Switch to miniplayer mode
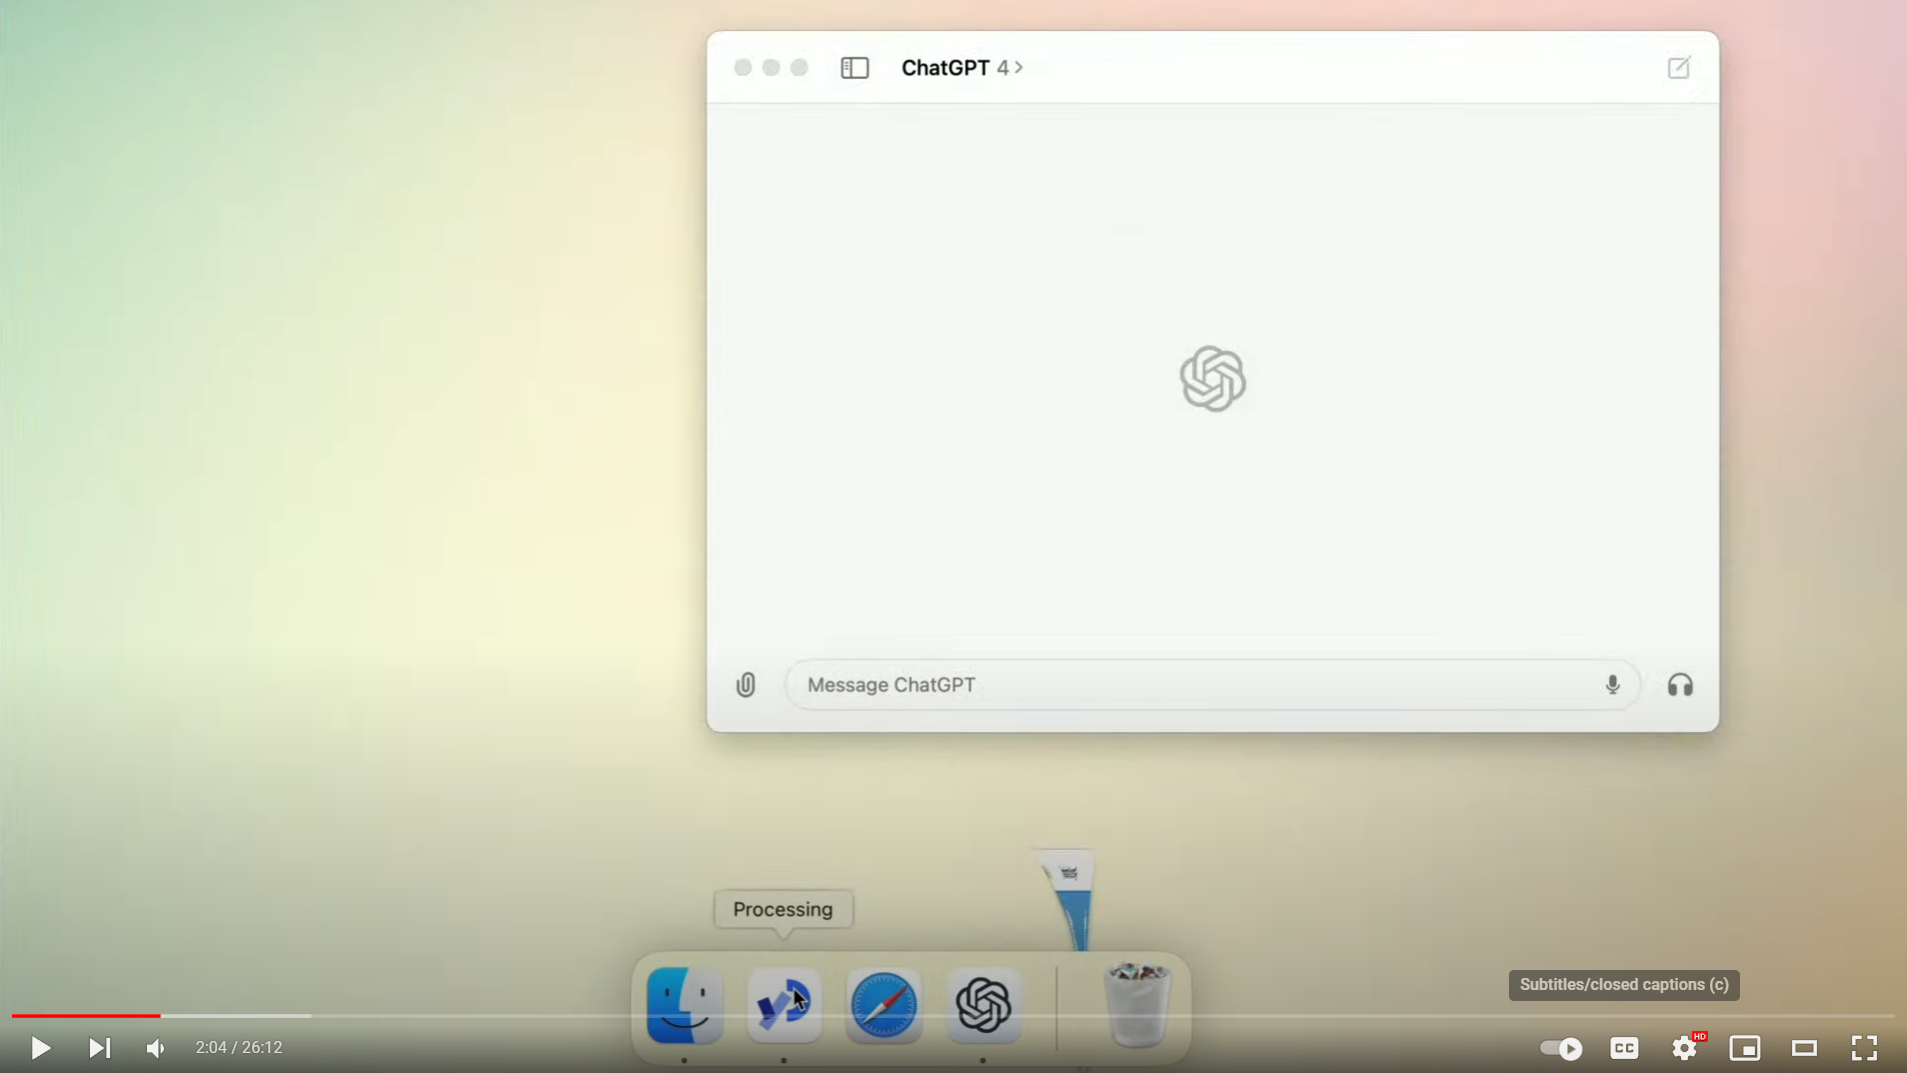This screenshot has height=1073, width=1907. 1745,1048
